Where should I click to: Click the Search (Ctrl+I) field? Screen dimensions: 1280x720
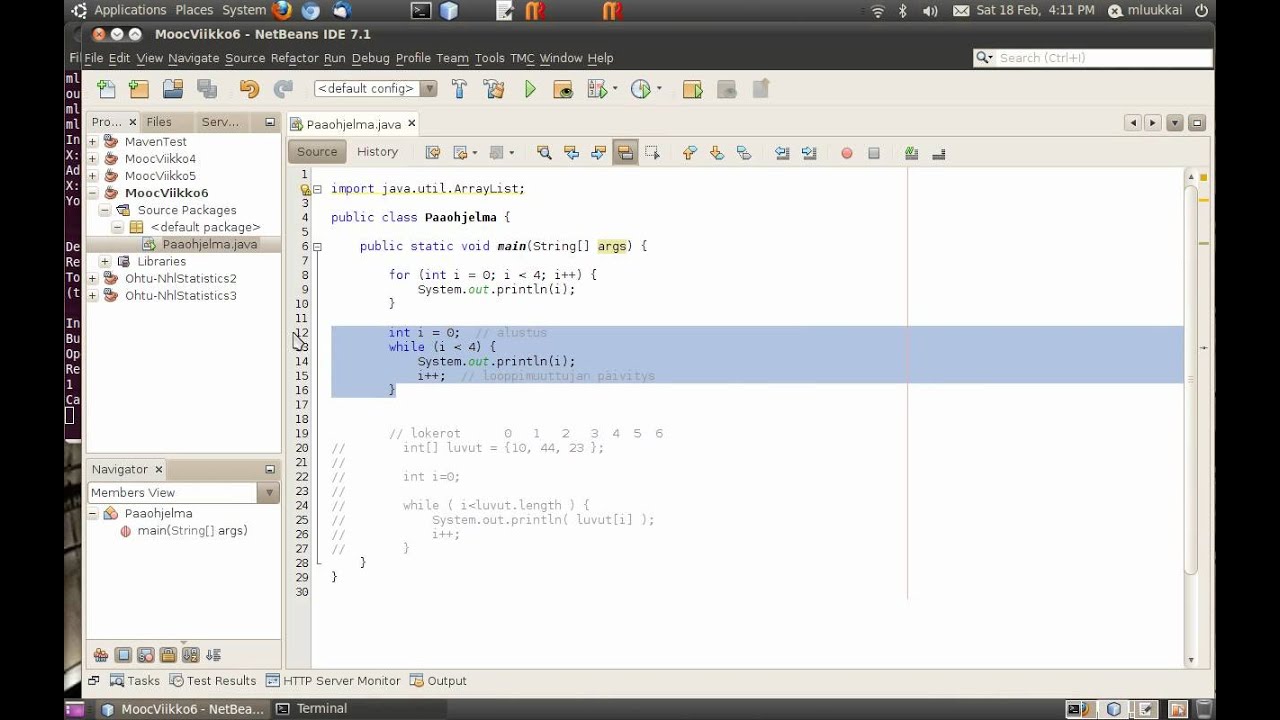pyautogui.click(x=1093, y=58)
